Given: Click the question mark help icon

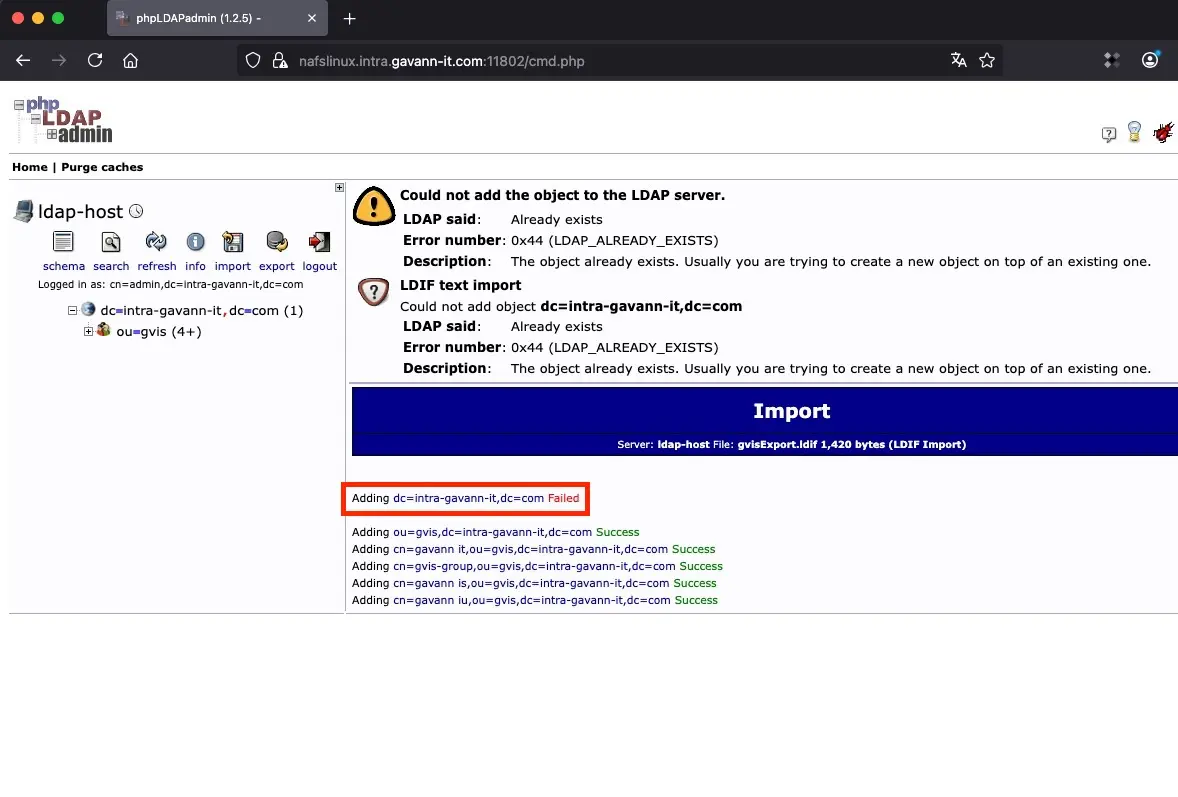Looking at the screenshot, I should point(1108,134).
